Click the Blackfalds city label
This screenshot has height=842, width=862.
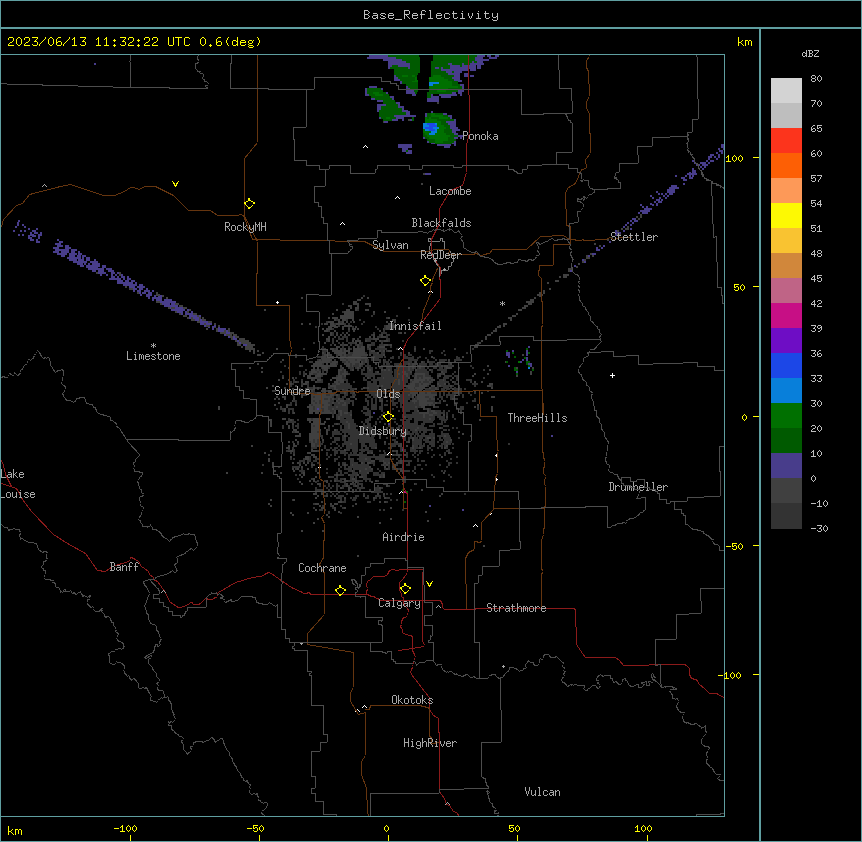441,223
